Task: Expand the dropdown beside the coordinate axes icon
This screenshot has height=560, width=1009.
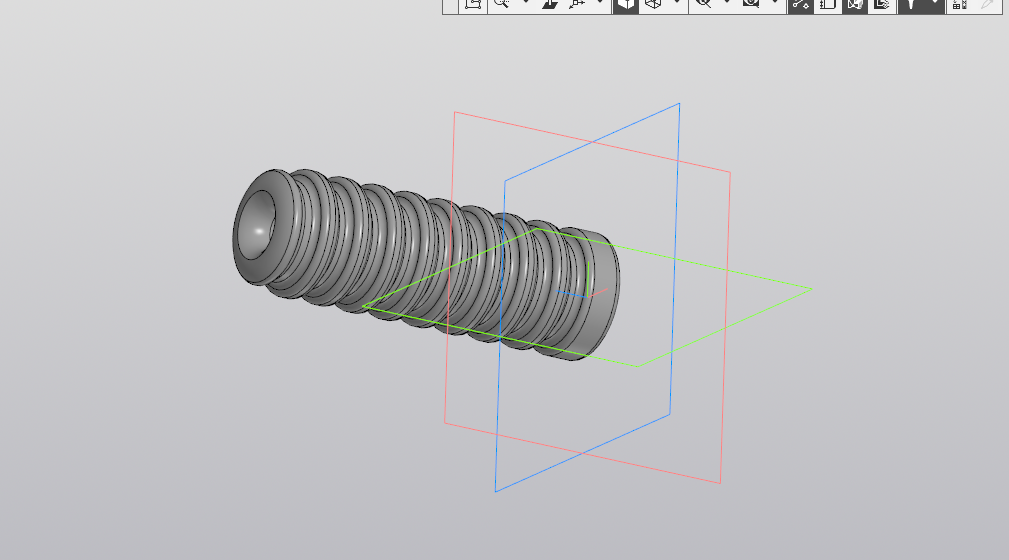Action: [600, 3]
